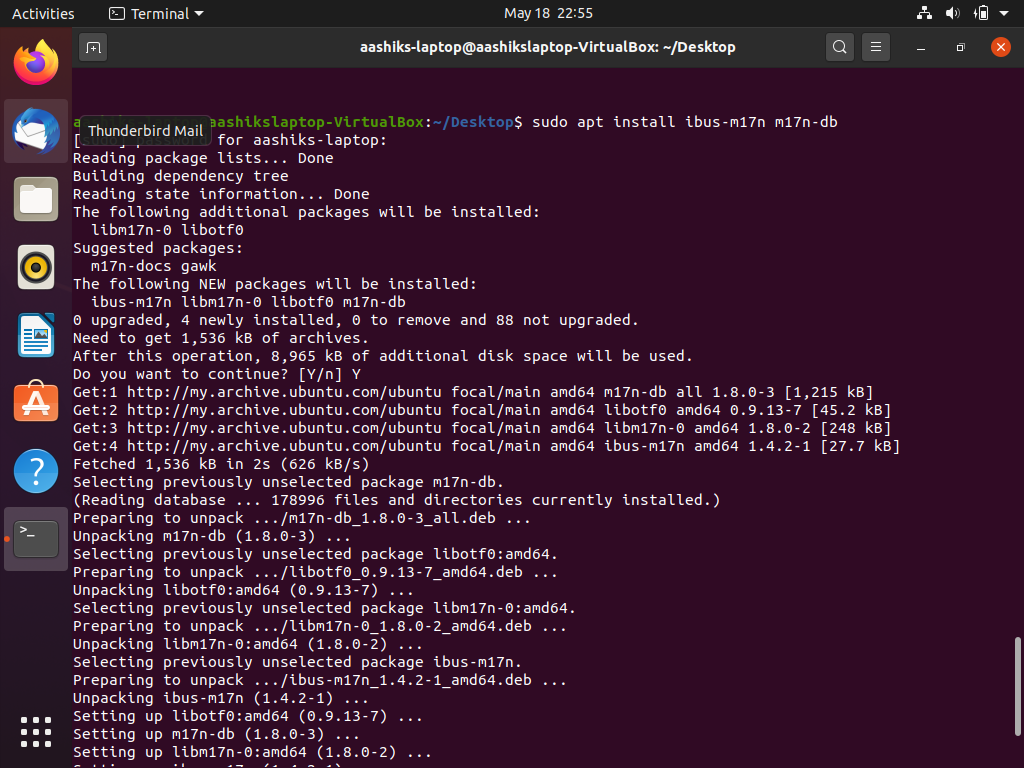Select the Terminal icon in dock
The width and height of the screenshot is (1024, 768).
coord(36,539)
